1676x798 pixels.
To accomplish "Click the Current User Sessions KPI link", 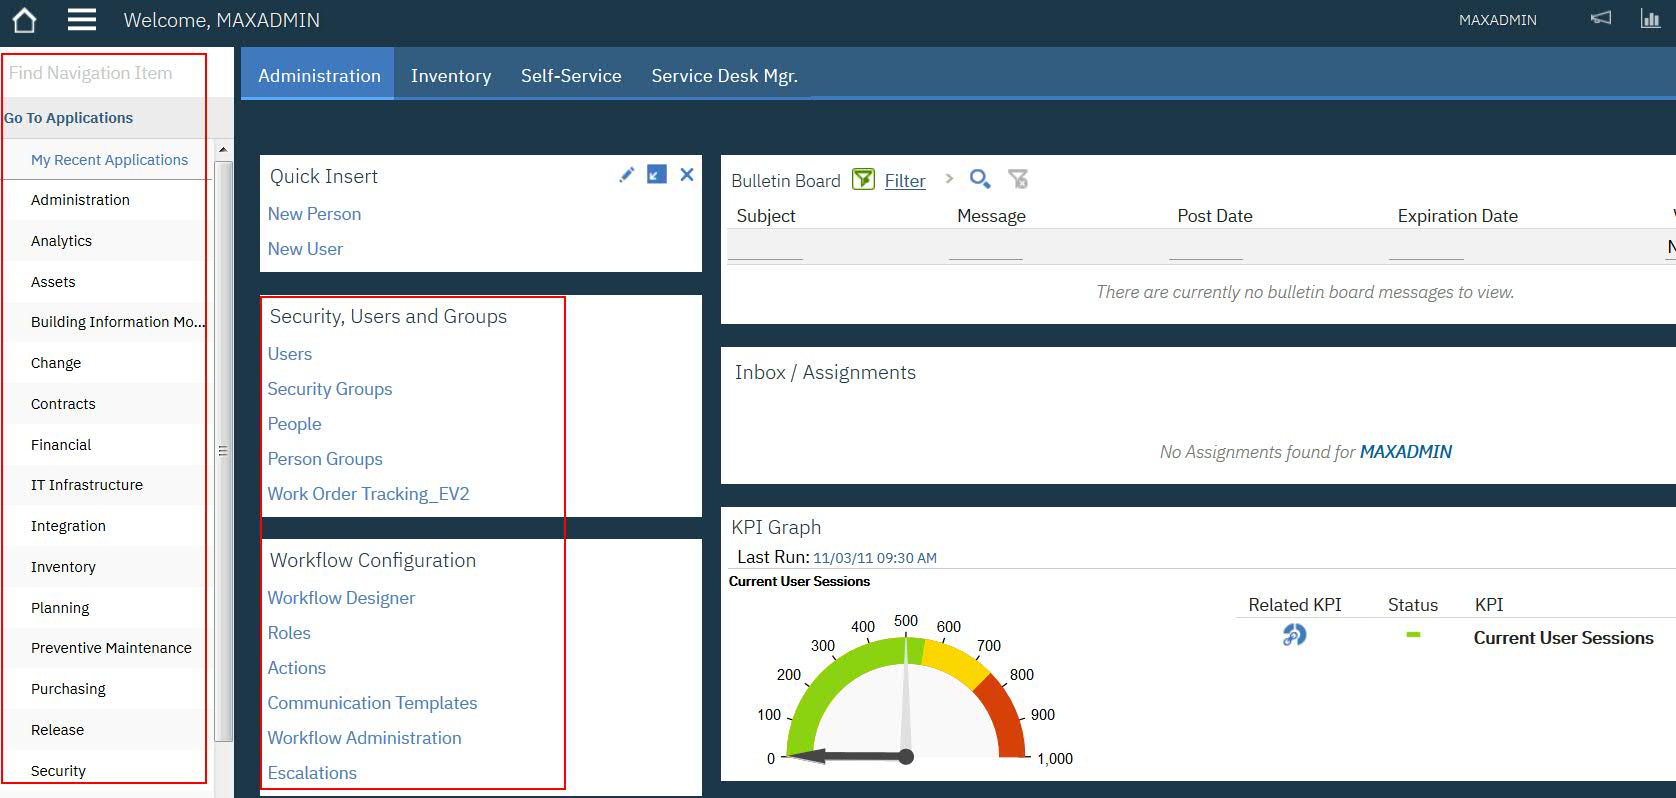I will tap(1563, 638).
